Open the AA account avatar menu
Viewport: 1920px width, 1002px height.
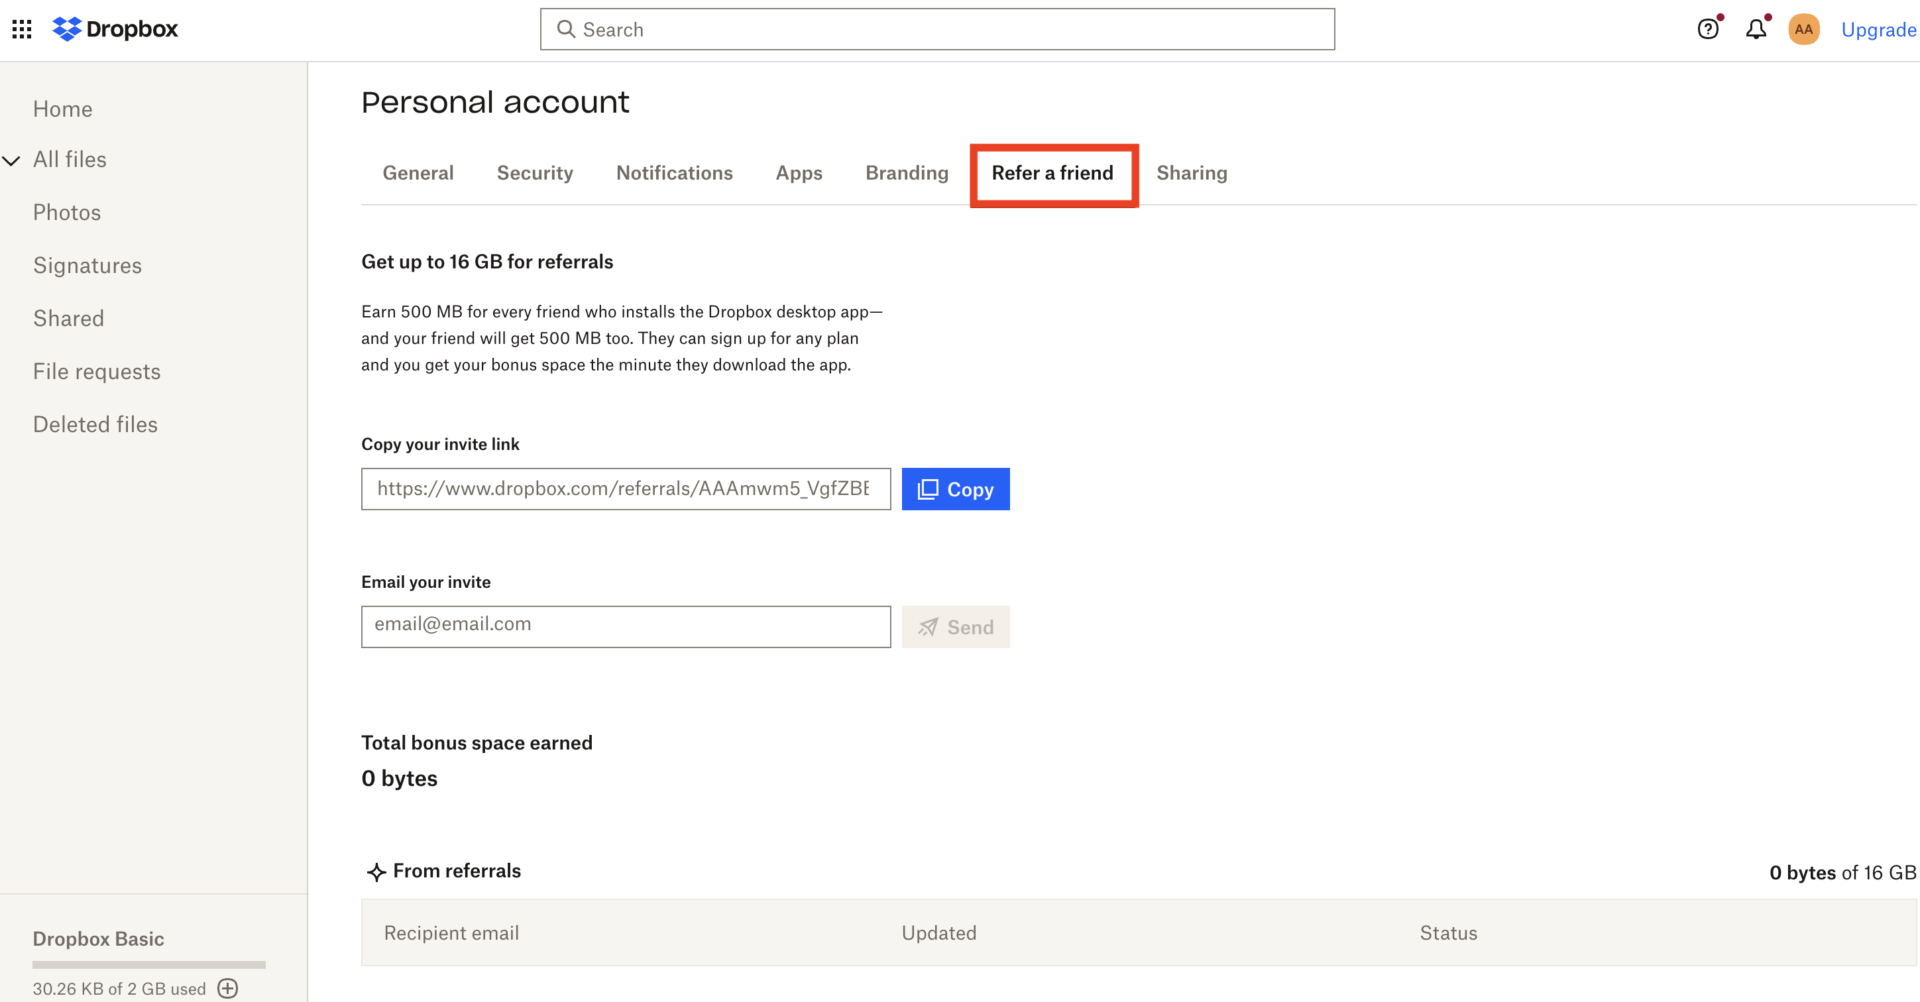[1804, 29]
